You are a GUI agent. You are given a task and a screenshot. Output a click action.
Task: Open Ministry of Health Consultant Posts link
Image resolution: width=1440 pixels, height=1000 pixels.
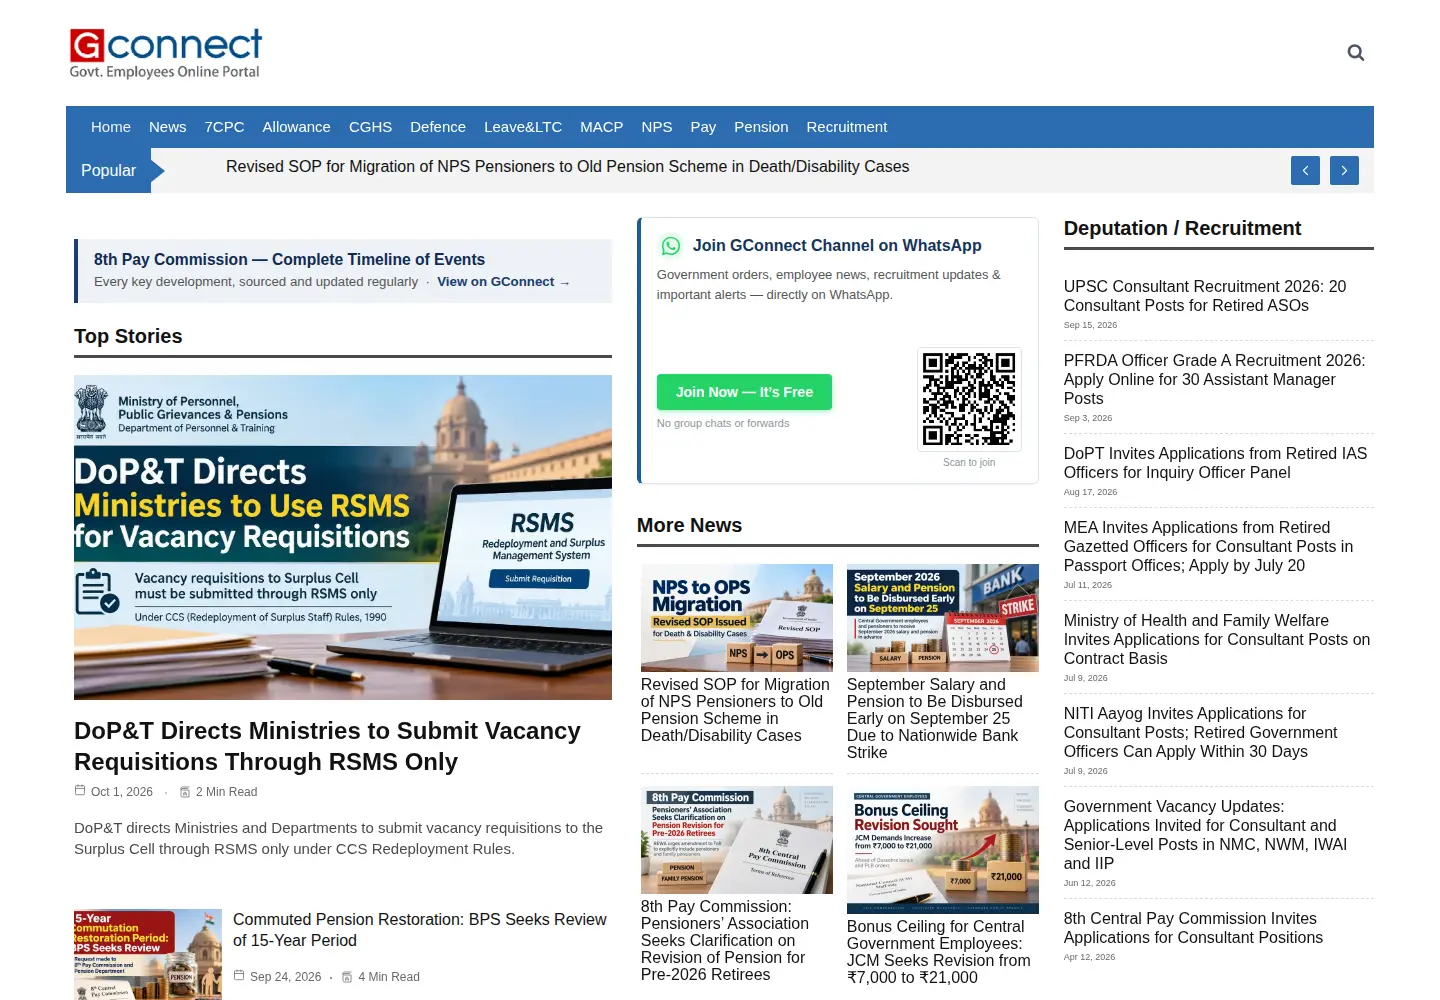[x=1217, y=639]
